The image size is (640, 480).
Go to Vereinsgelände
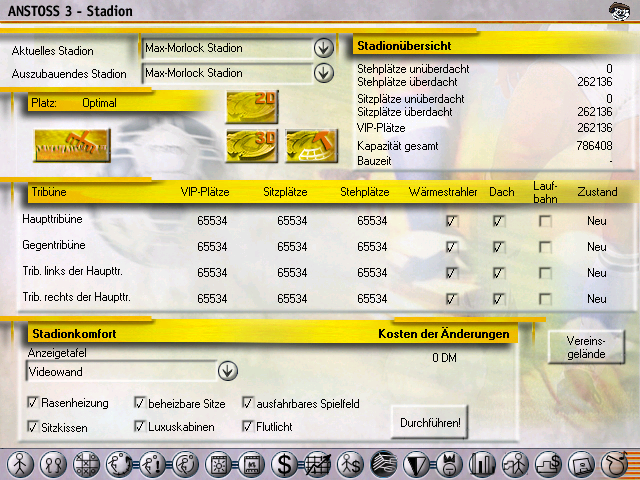[x=586, y=347]
